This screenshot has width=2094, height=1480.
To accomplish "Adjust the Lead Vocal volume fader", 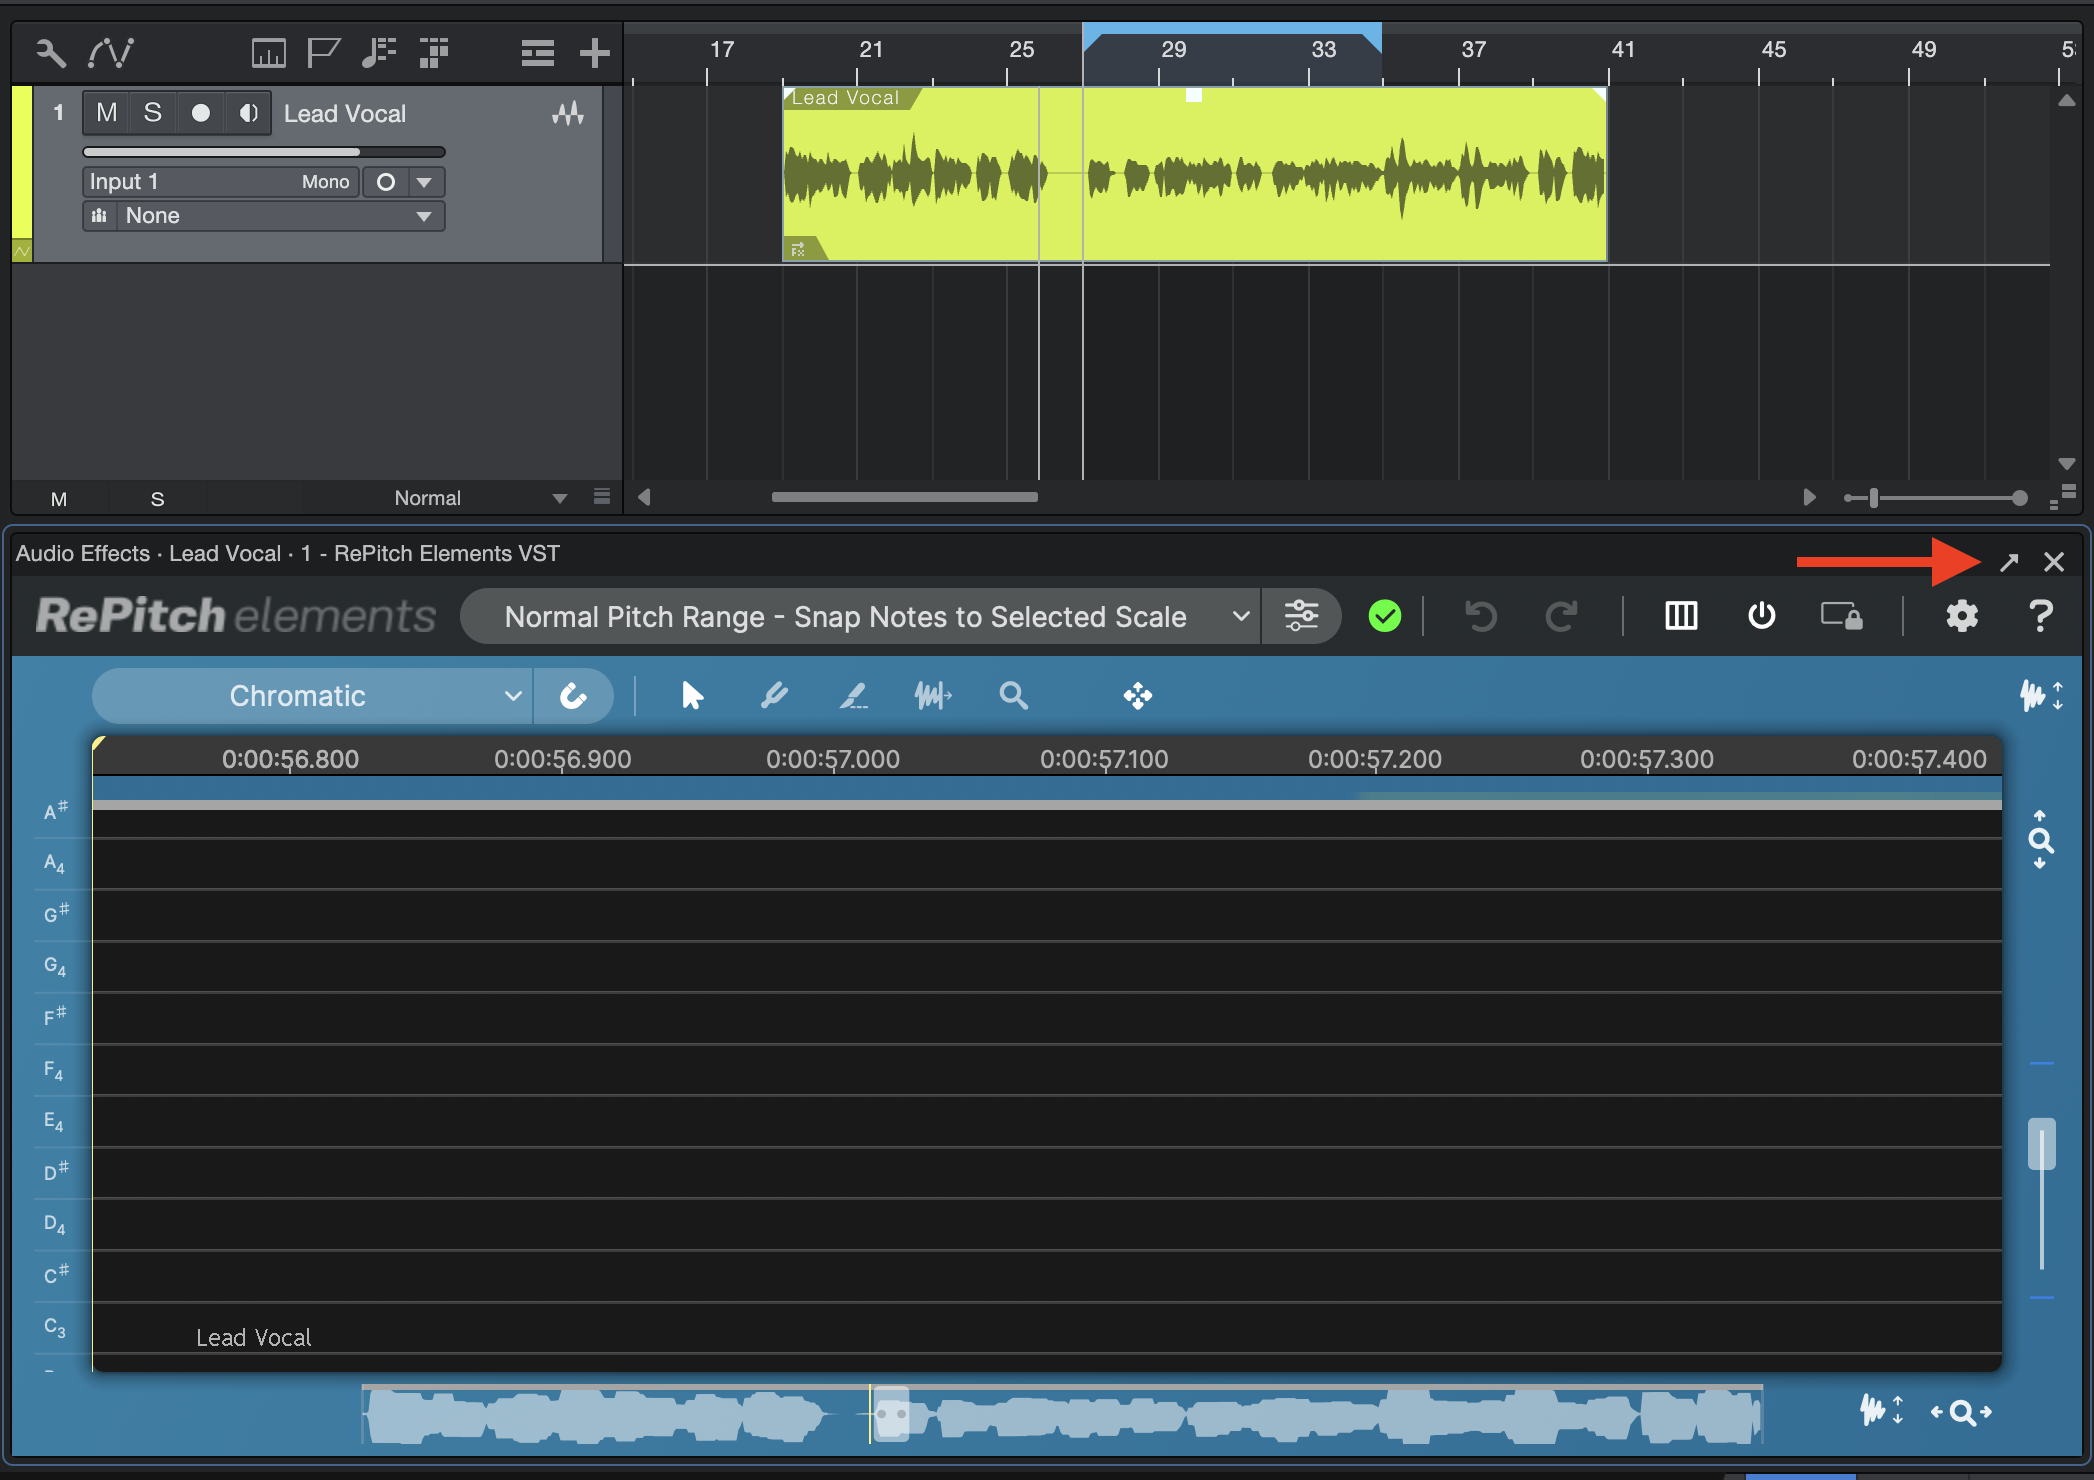I will click(357, 152).
